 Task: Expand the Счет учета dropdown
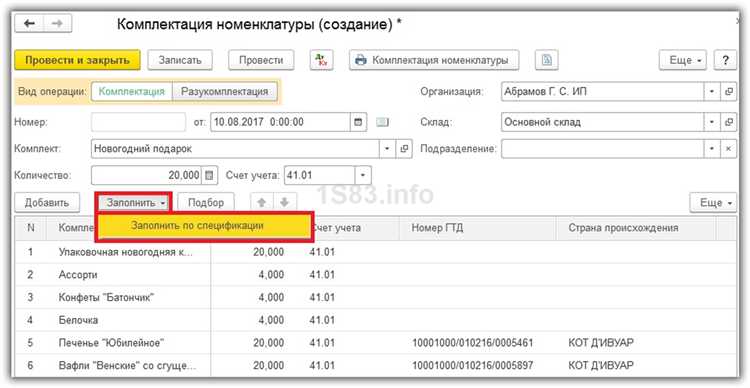(363, 176)
